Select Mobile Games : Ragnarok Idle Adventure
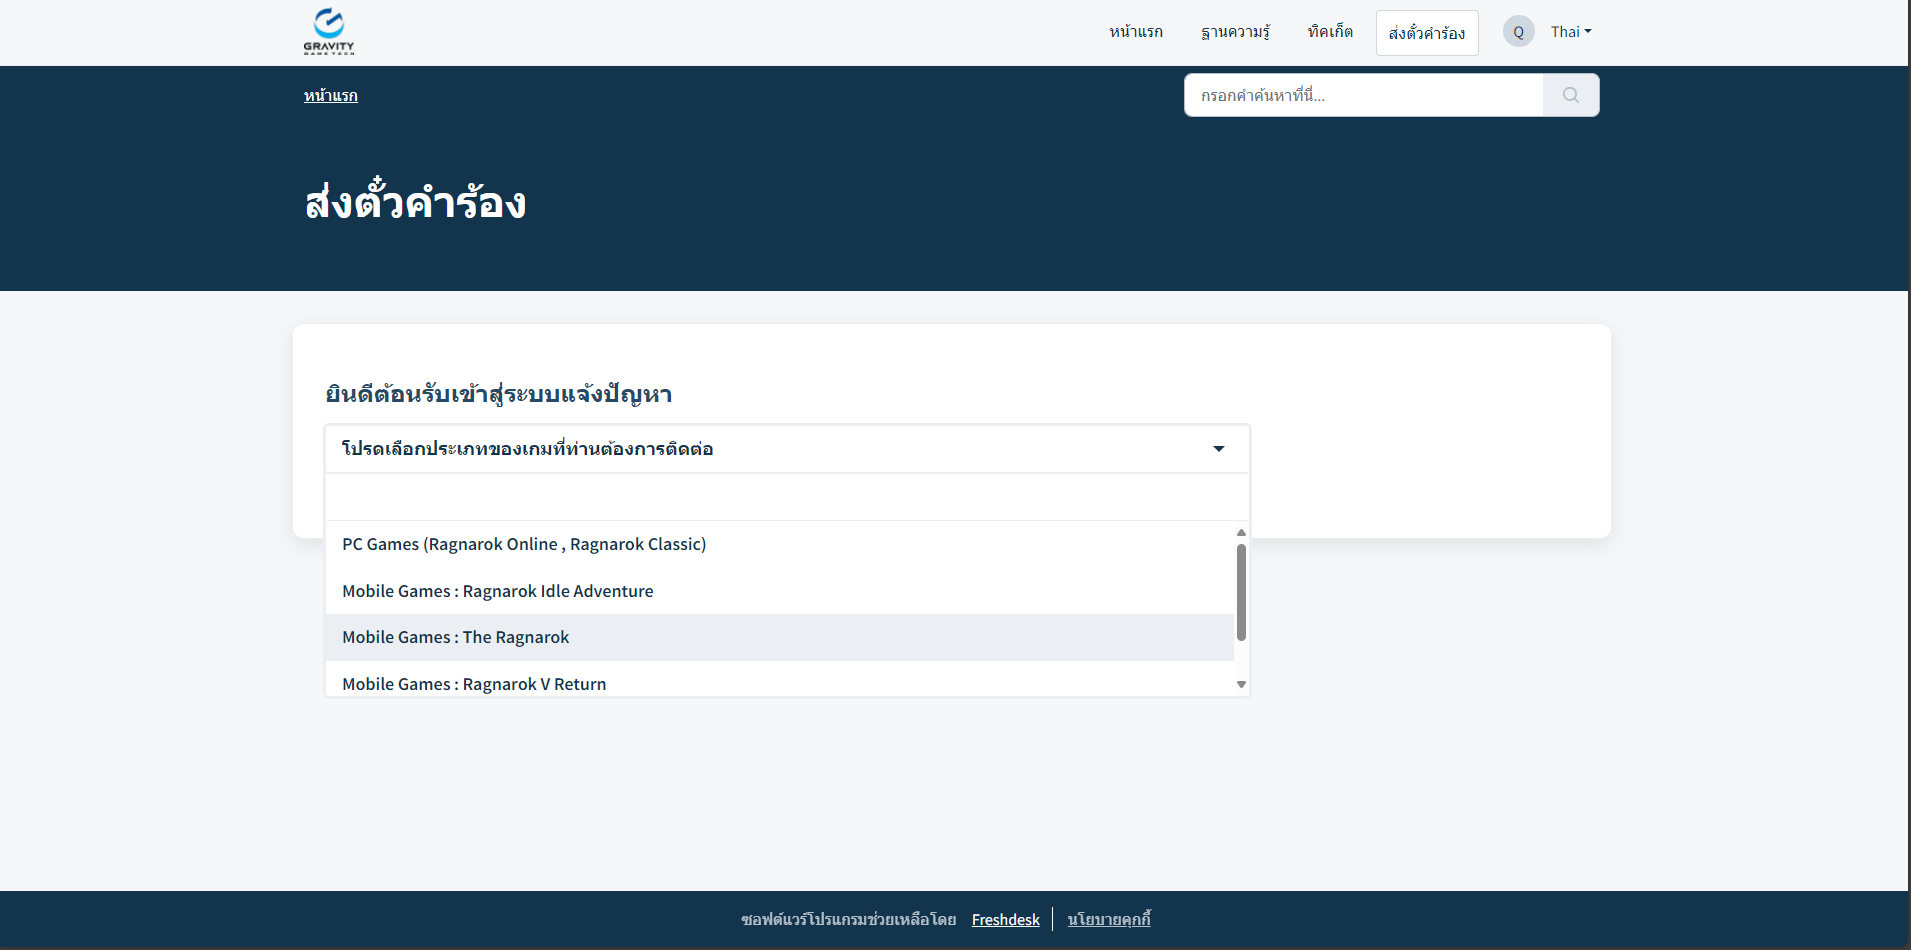The image size is (1911, 950). [x=780, y=591]
